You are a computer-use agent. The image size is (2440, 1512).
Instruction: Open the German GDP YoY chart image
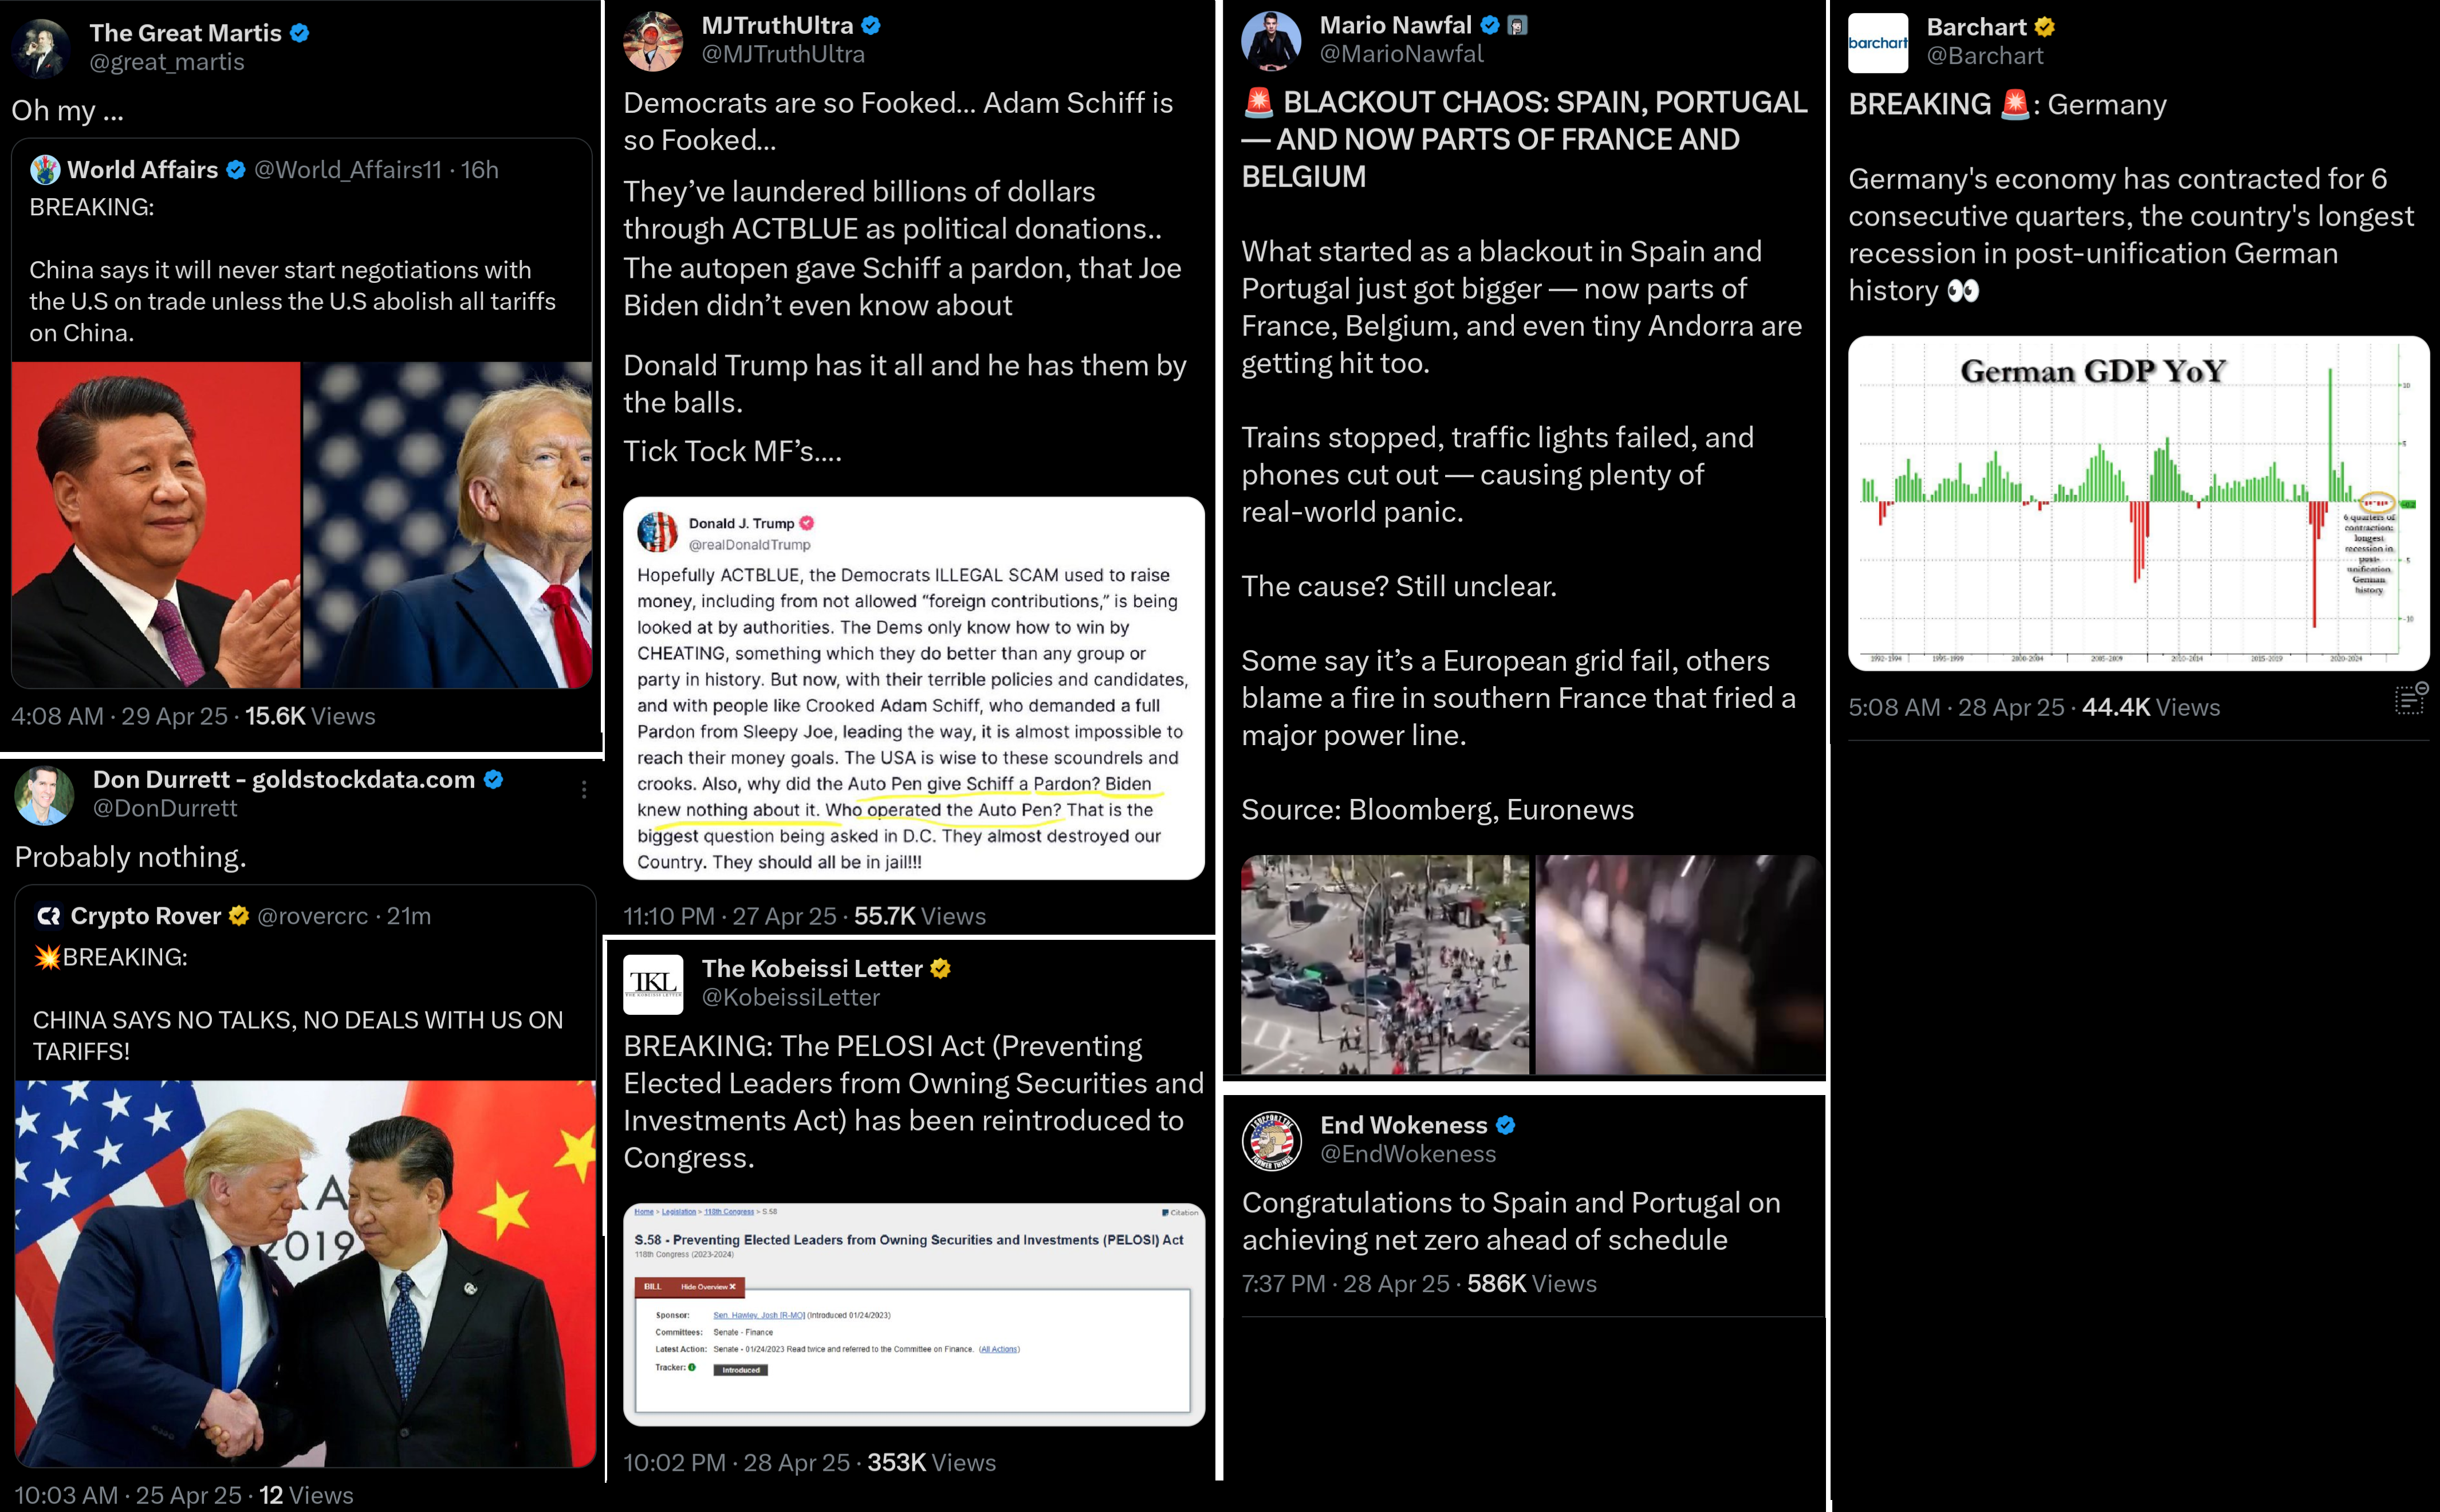(2138, 503)
